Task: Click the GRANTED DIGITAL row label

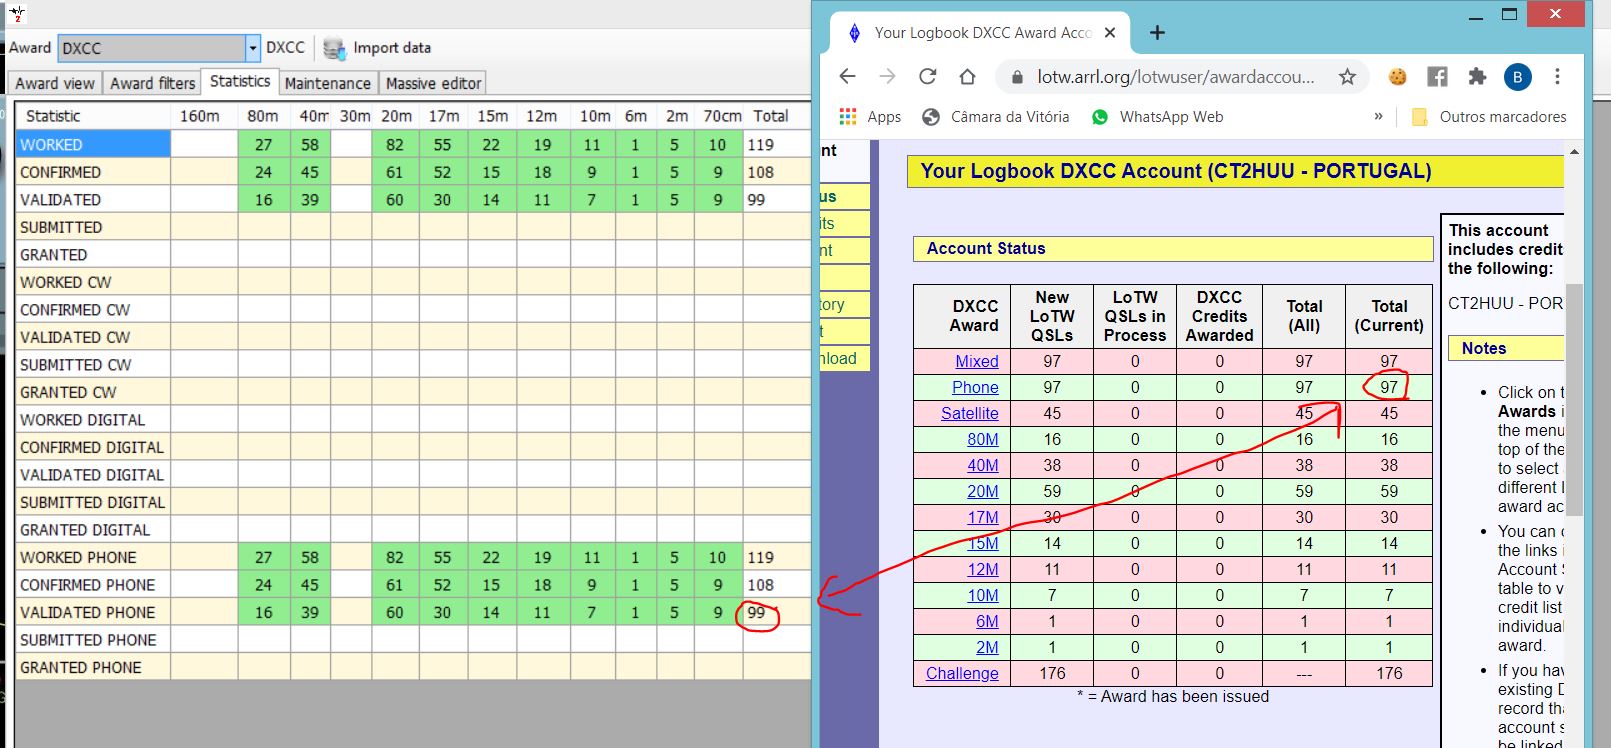Action: [x=85, y=530]
